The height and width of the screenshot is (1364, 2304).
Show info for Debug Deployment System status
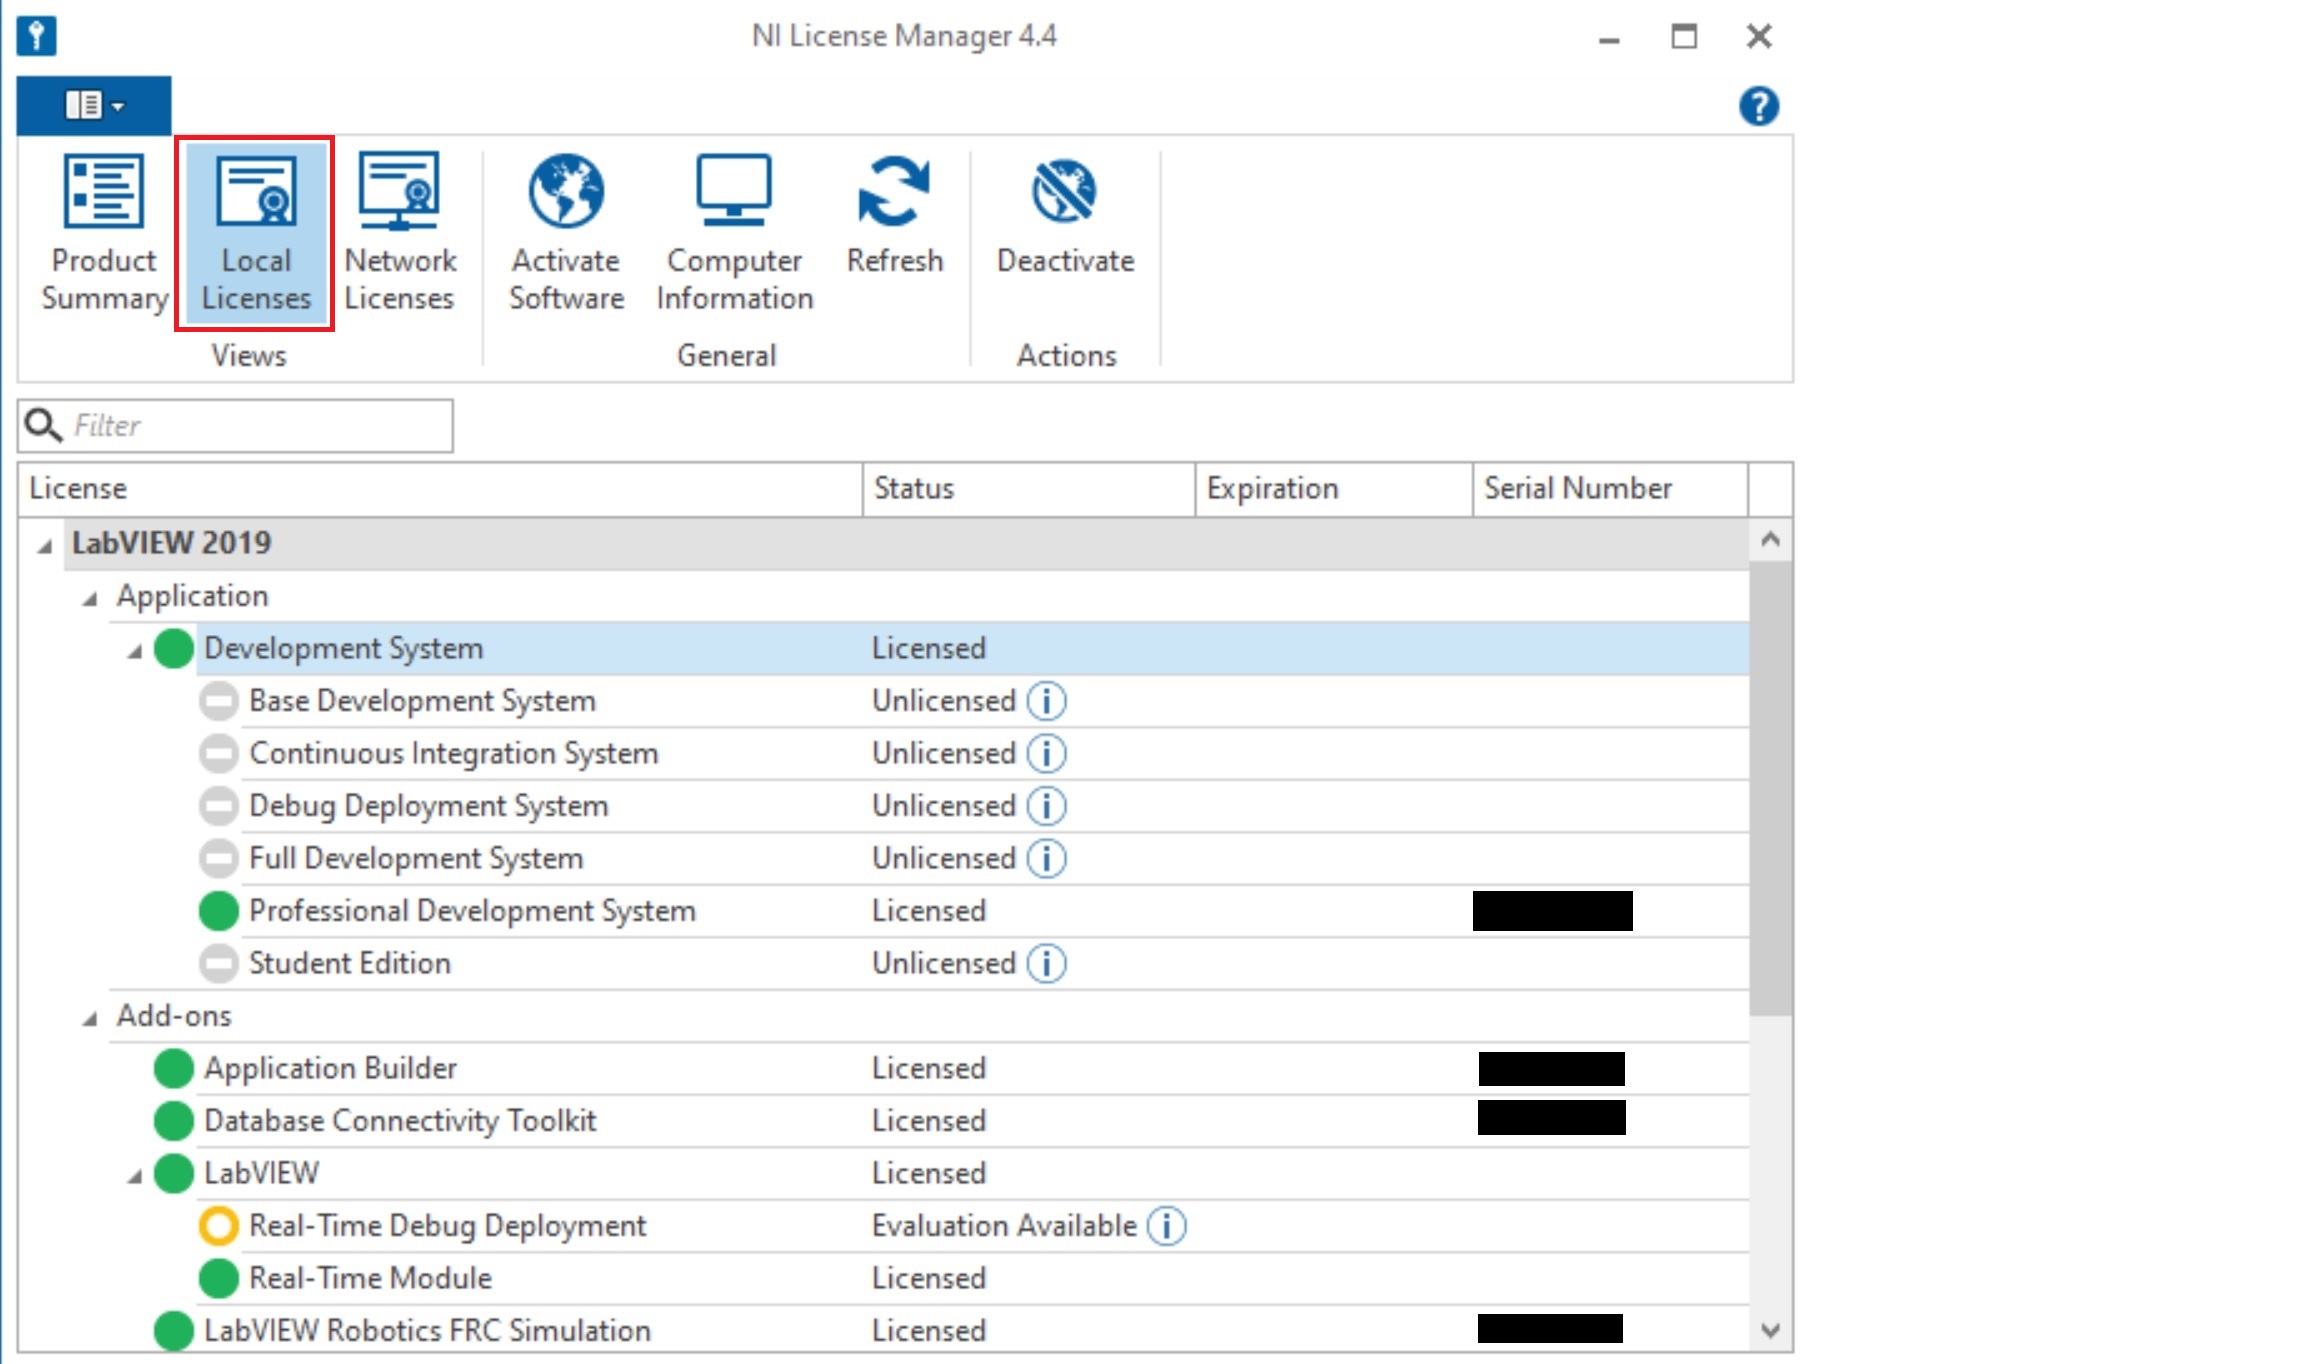(1047, 806)
